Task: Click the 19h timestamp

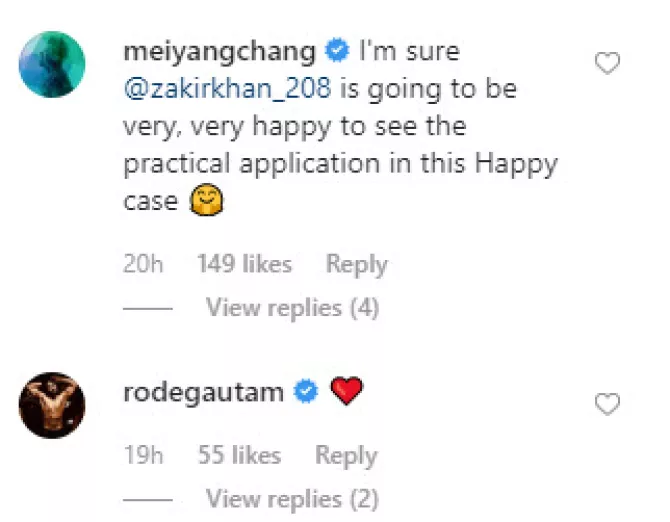Action: [143, 455]
